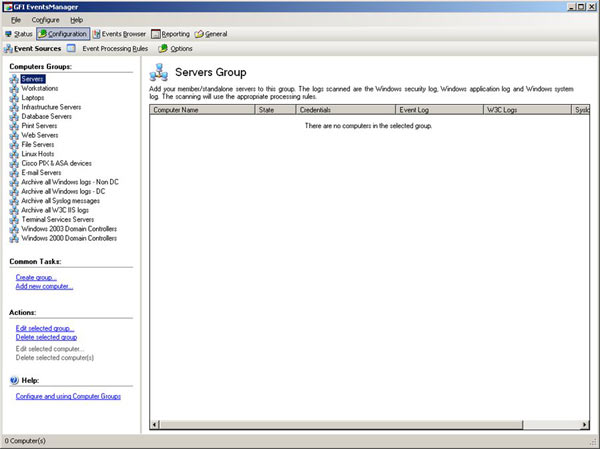This screenshot has height=449, width=600.
Task: Switch to the Reporting tab
Action: pyautogui.click(x=171, y=34)
